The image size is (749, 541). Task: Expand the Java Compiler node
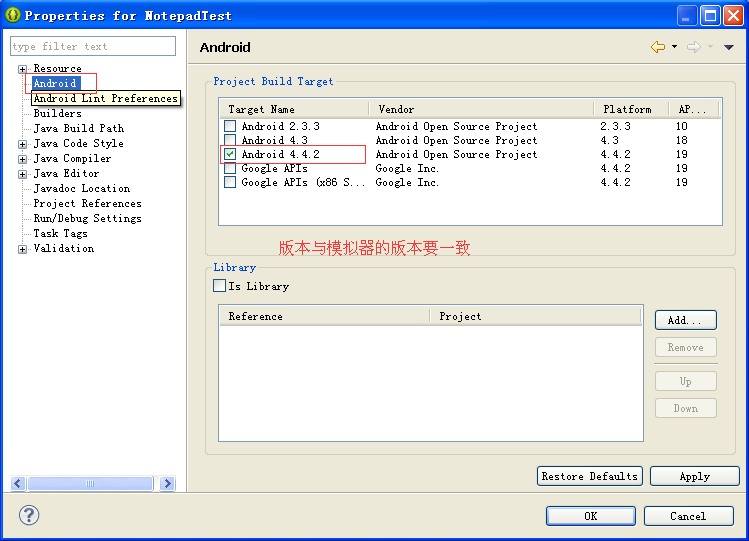click(x=22, y=159)
